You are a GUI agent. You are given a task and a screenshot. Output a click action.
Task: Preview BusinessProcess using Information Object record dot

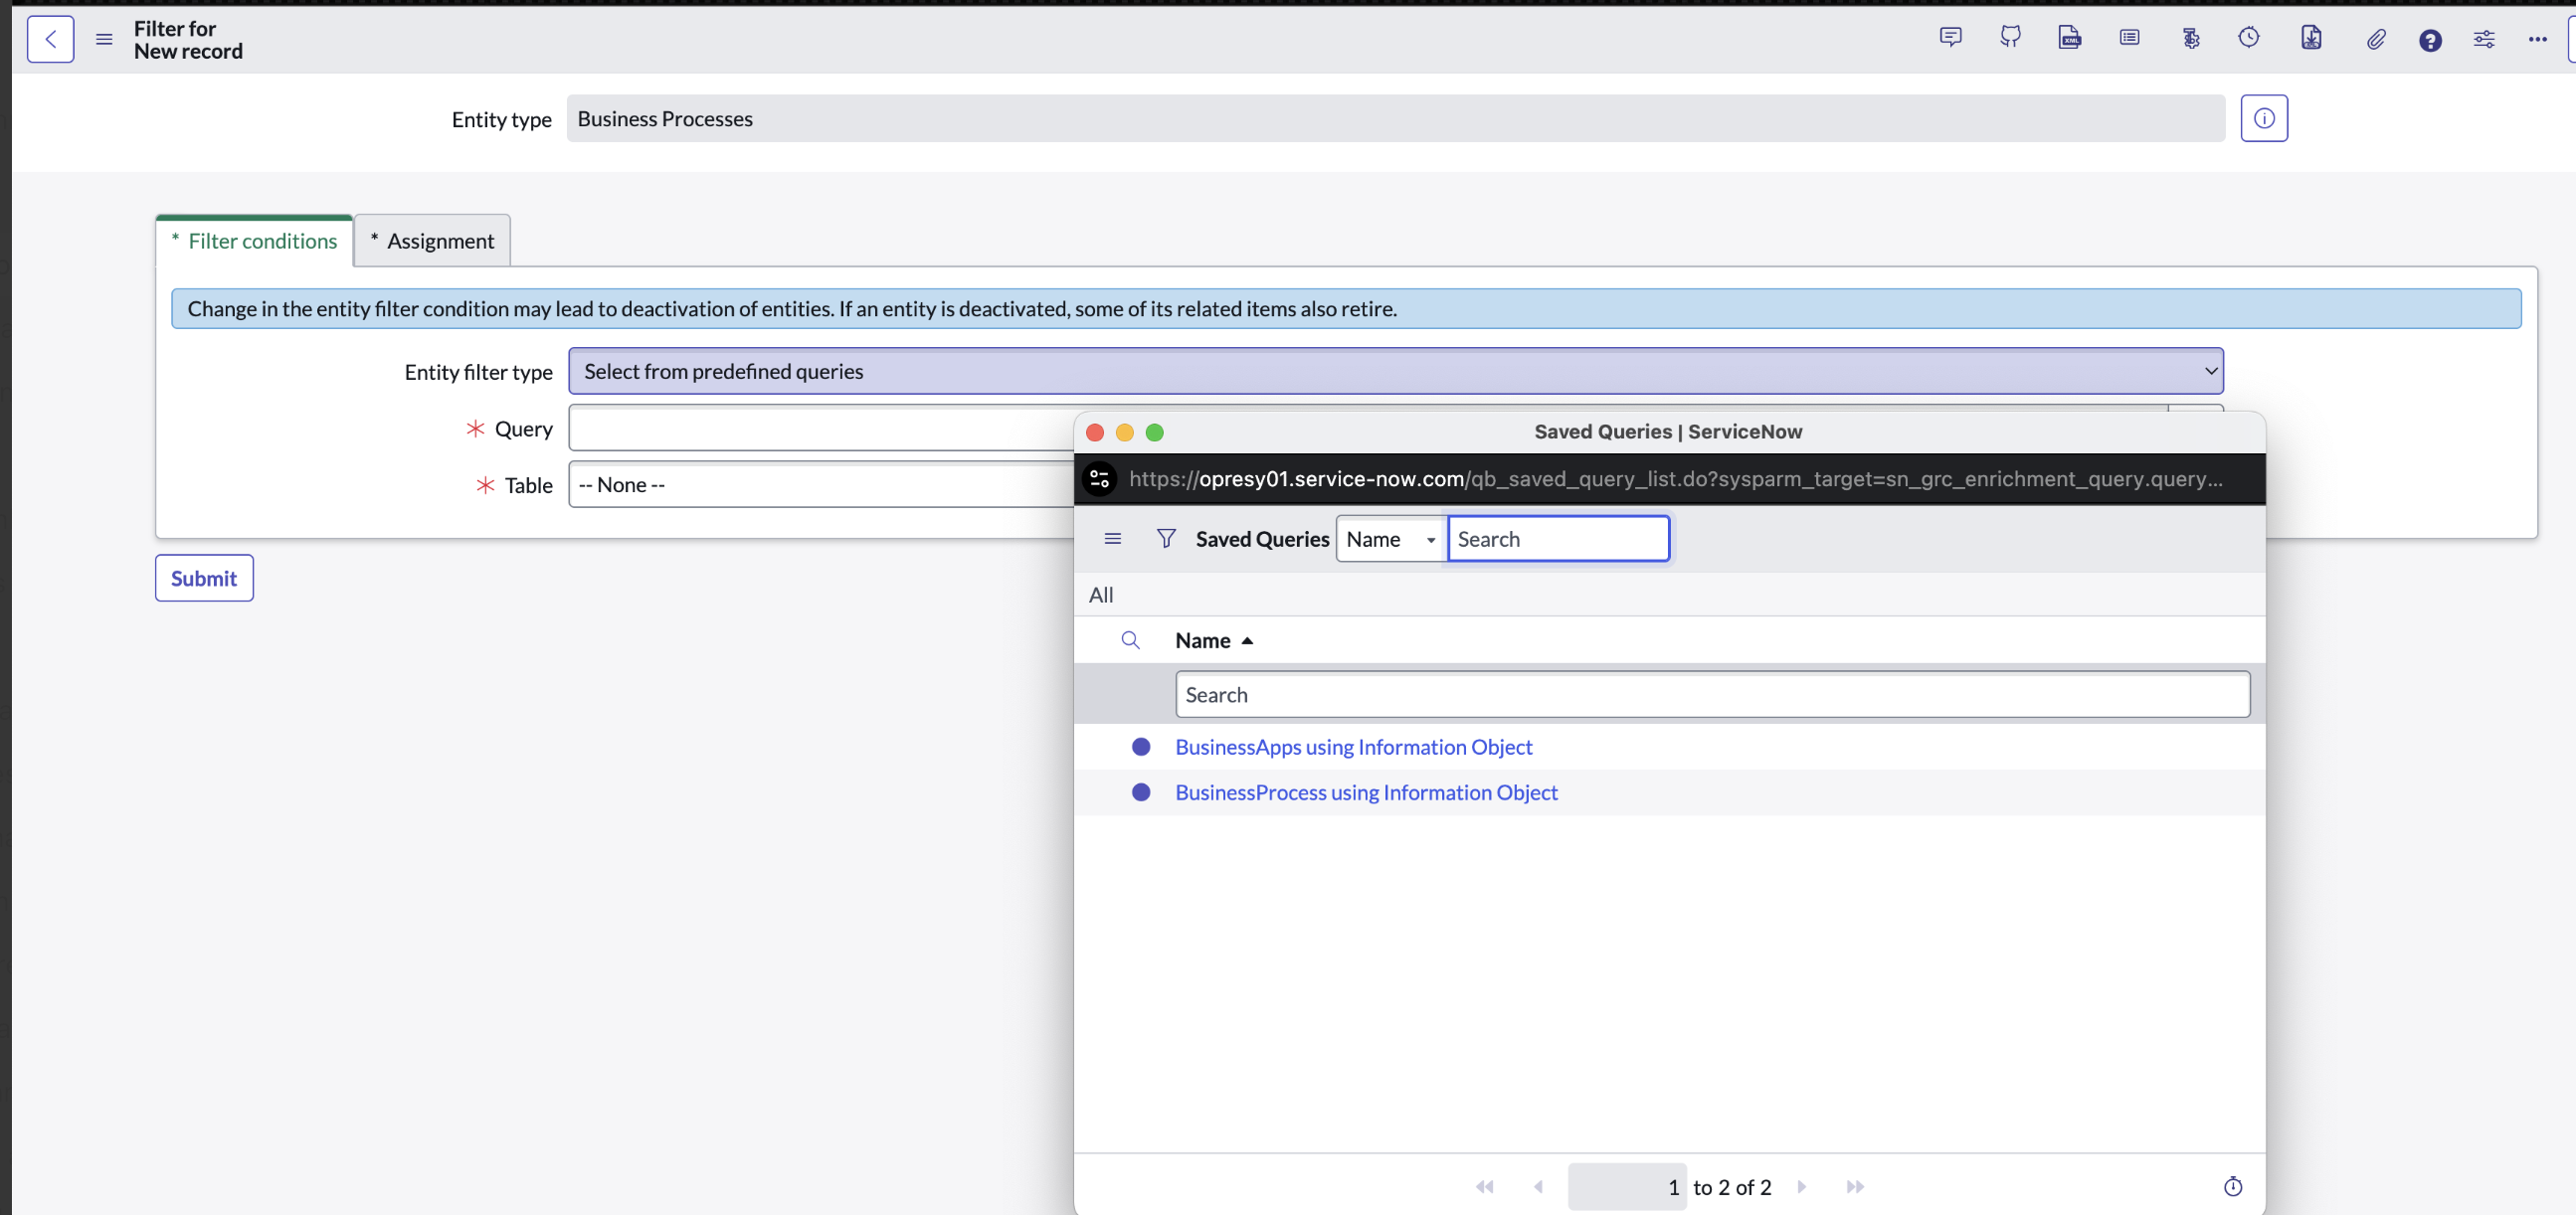(1141, 792)
